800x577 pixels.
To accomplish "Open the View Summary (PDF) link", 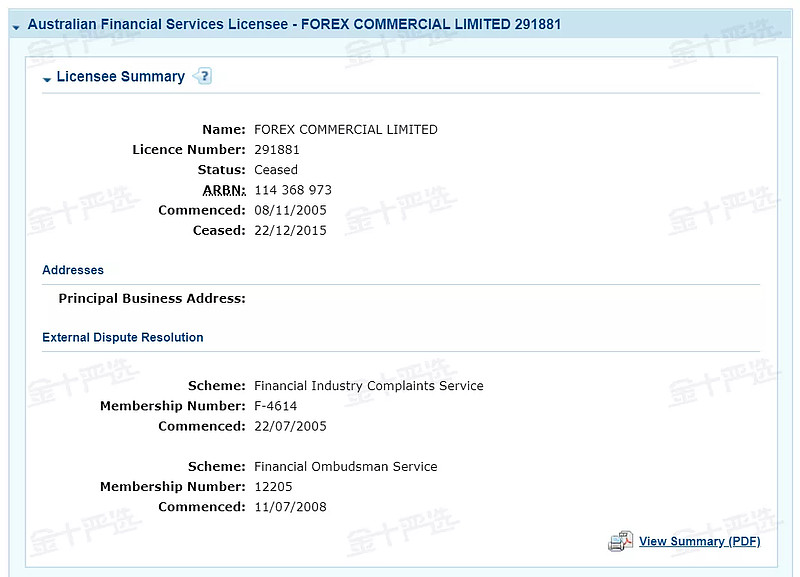I will tap(699, 541).
